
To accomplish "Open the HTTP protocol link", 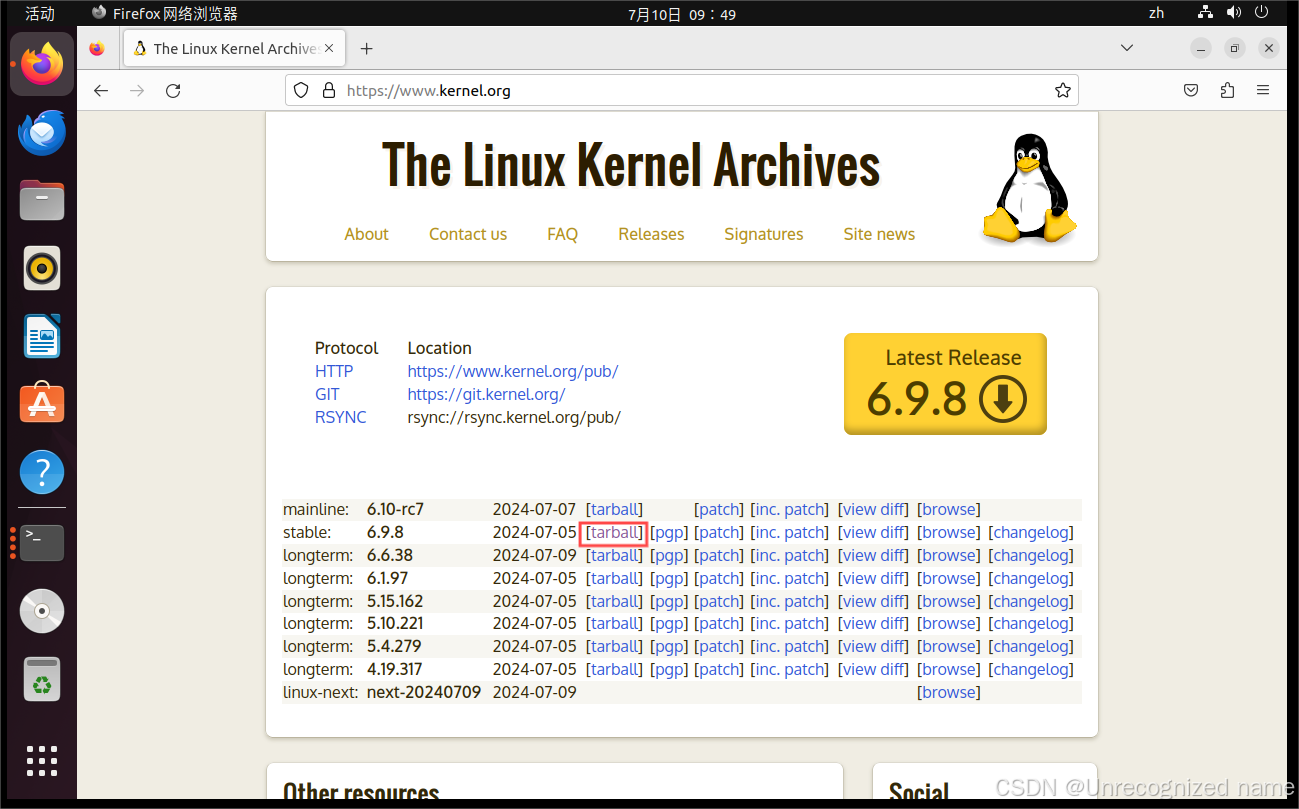I will [x=334, y=371].
